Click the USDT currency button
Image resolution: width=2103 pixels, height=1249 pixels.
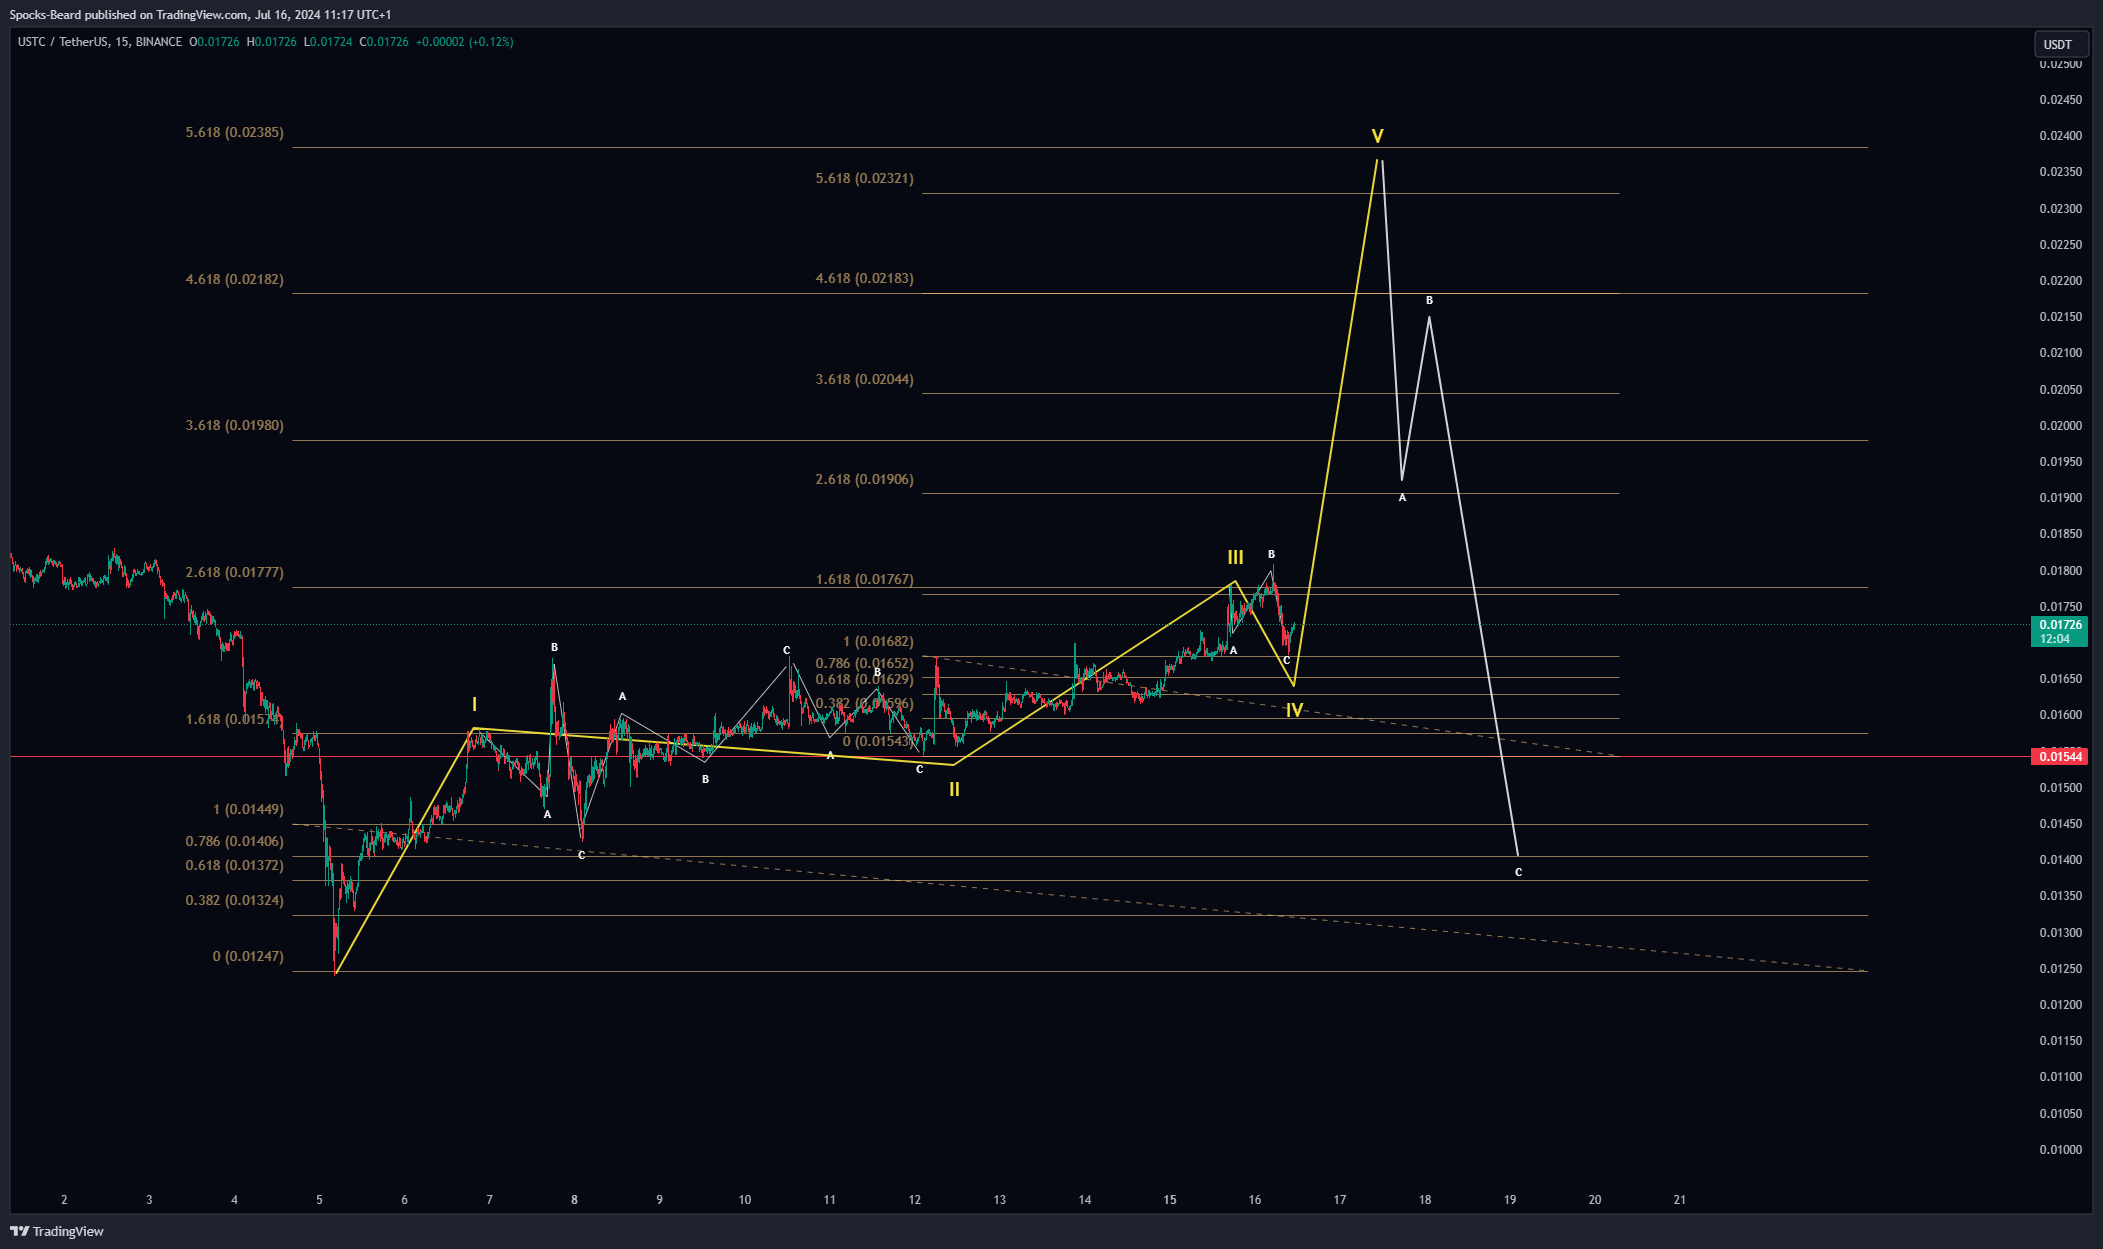[x=2061, y=44]
